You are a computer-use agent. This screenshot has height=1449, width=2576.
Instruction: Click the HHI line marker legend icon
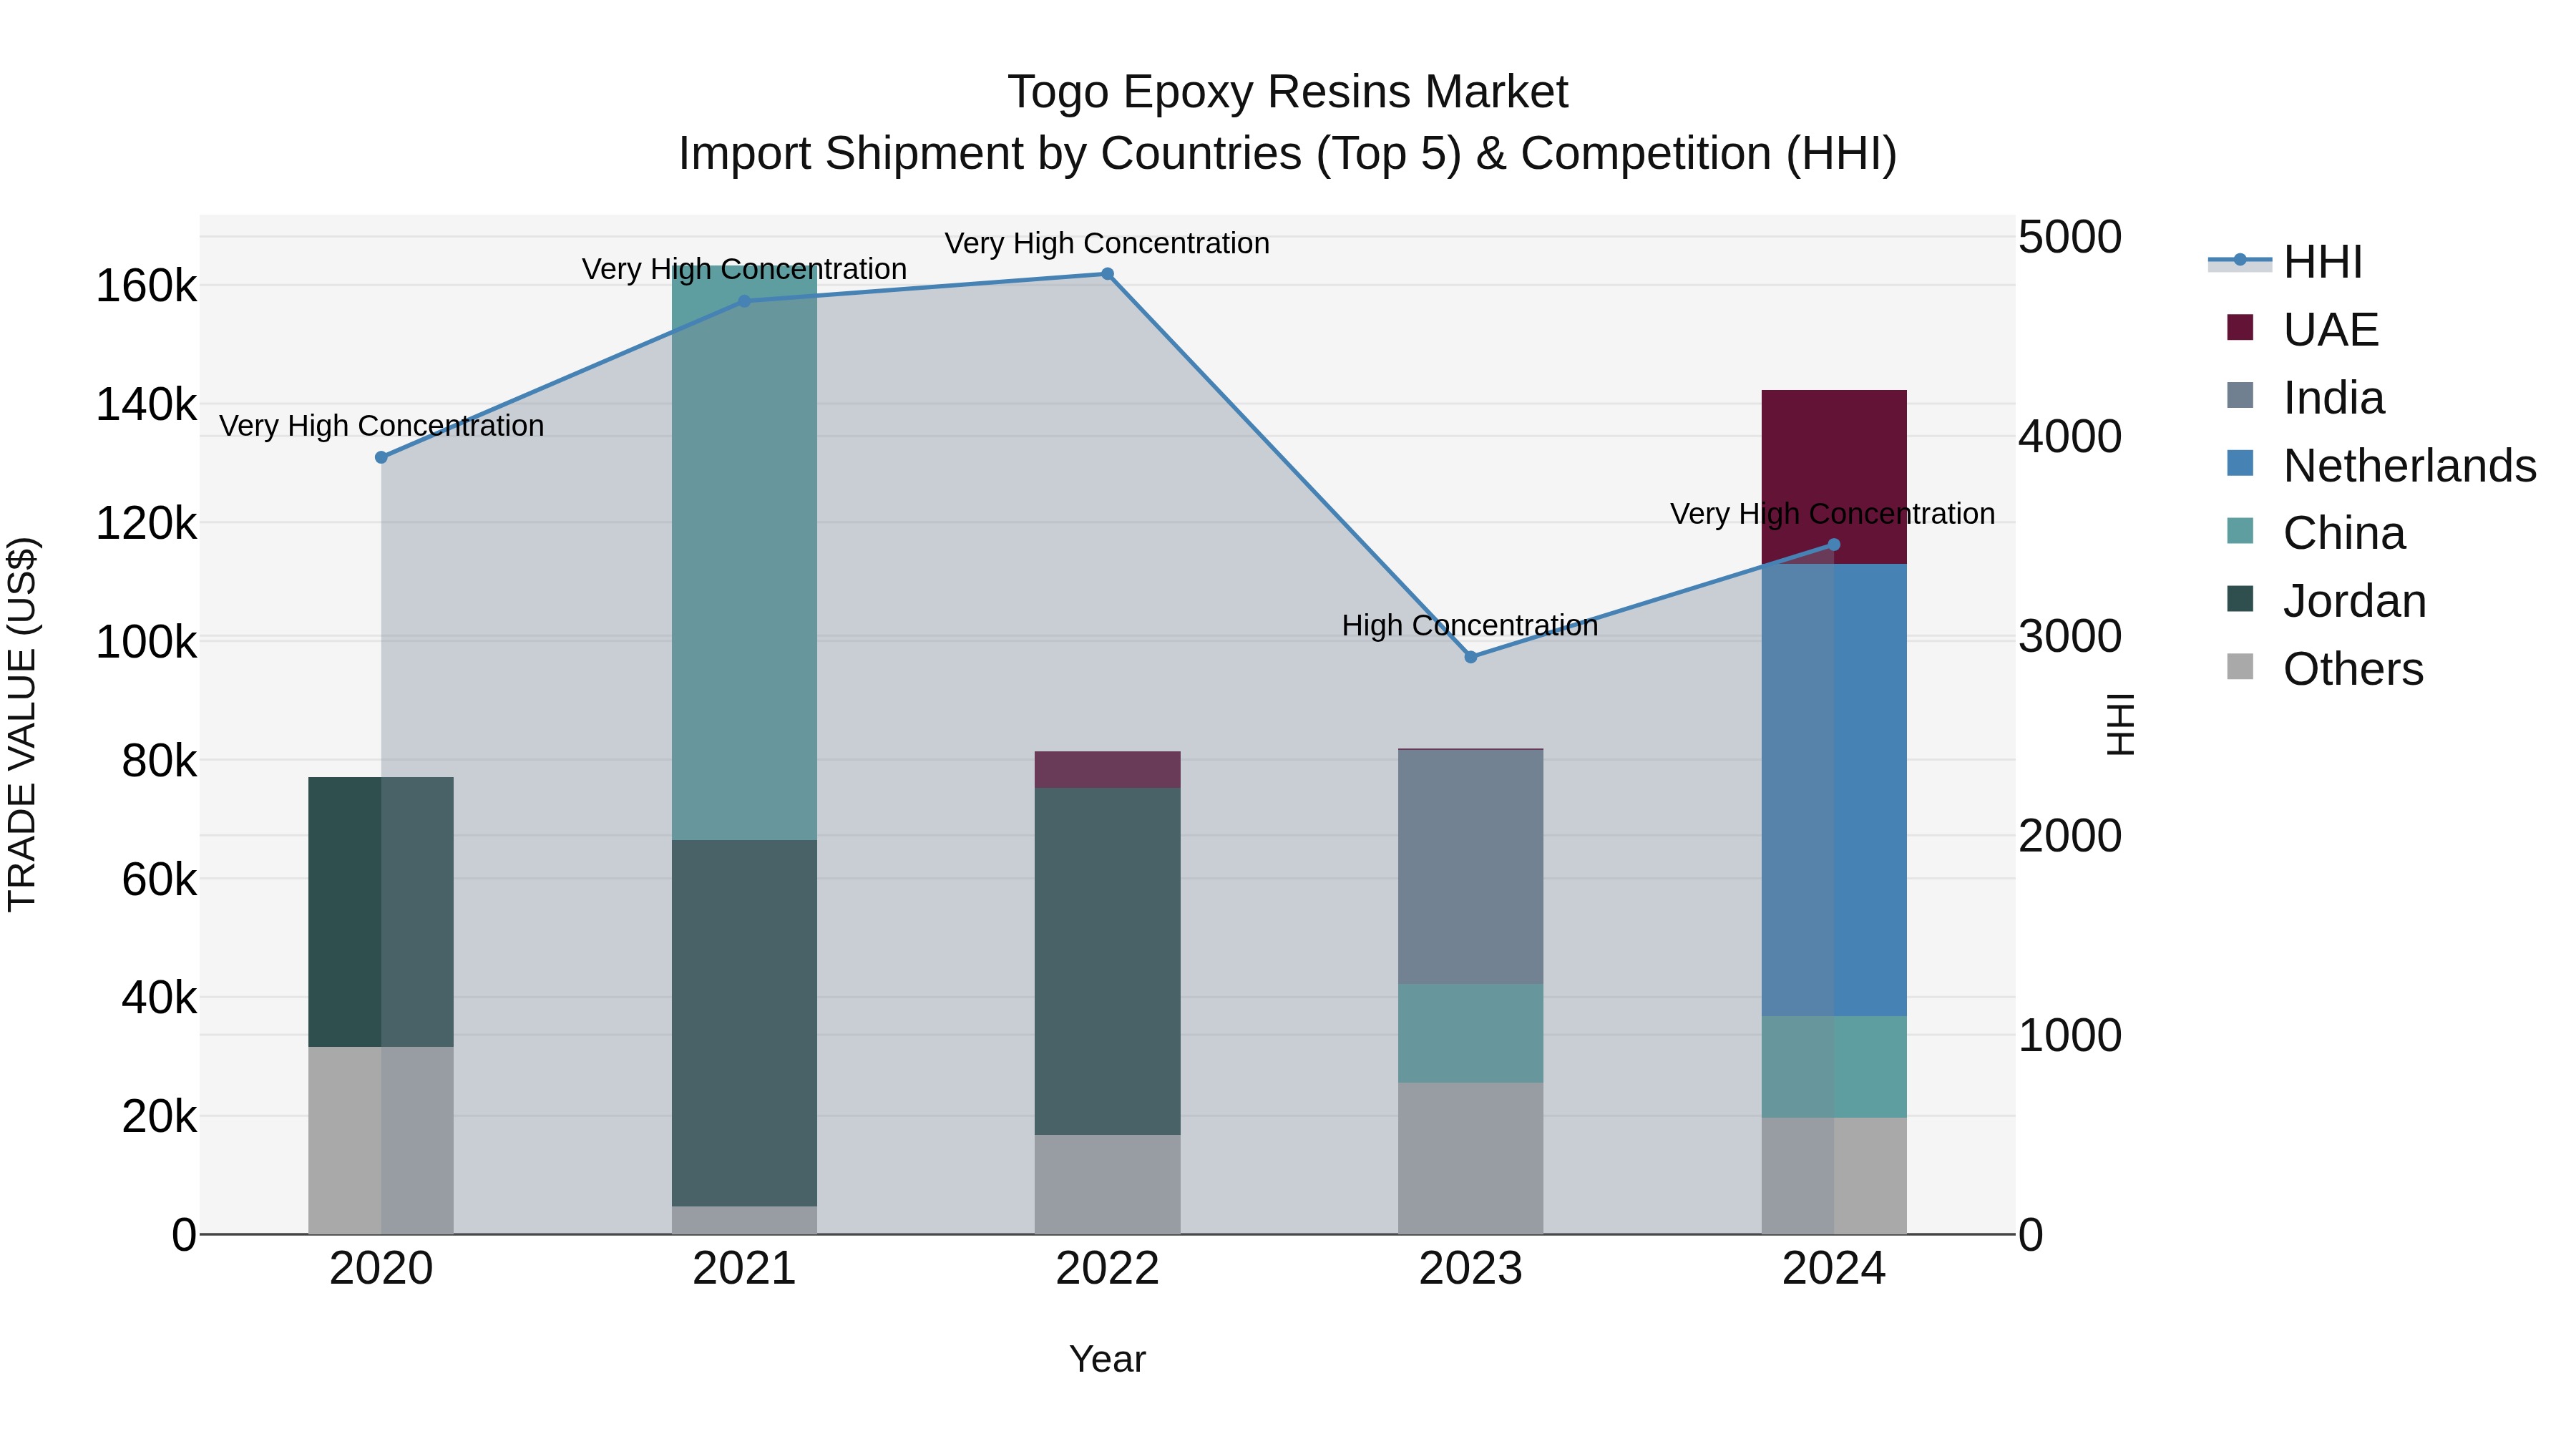point(2240,261)
